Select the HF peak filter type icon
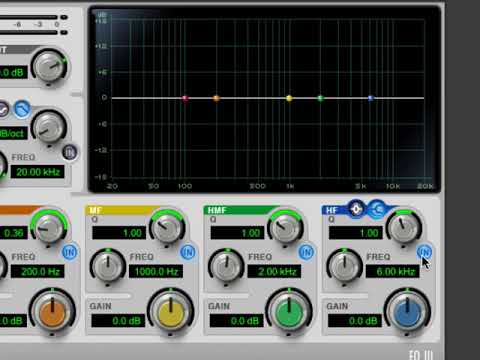The image size is (480, 360). tap(356, 209)
